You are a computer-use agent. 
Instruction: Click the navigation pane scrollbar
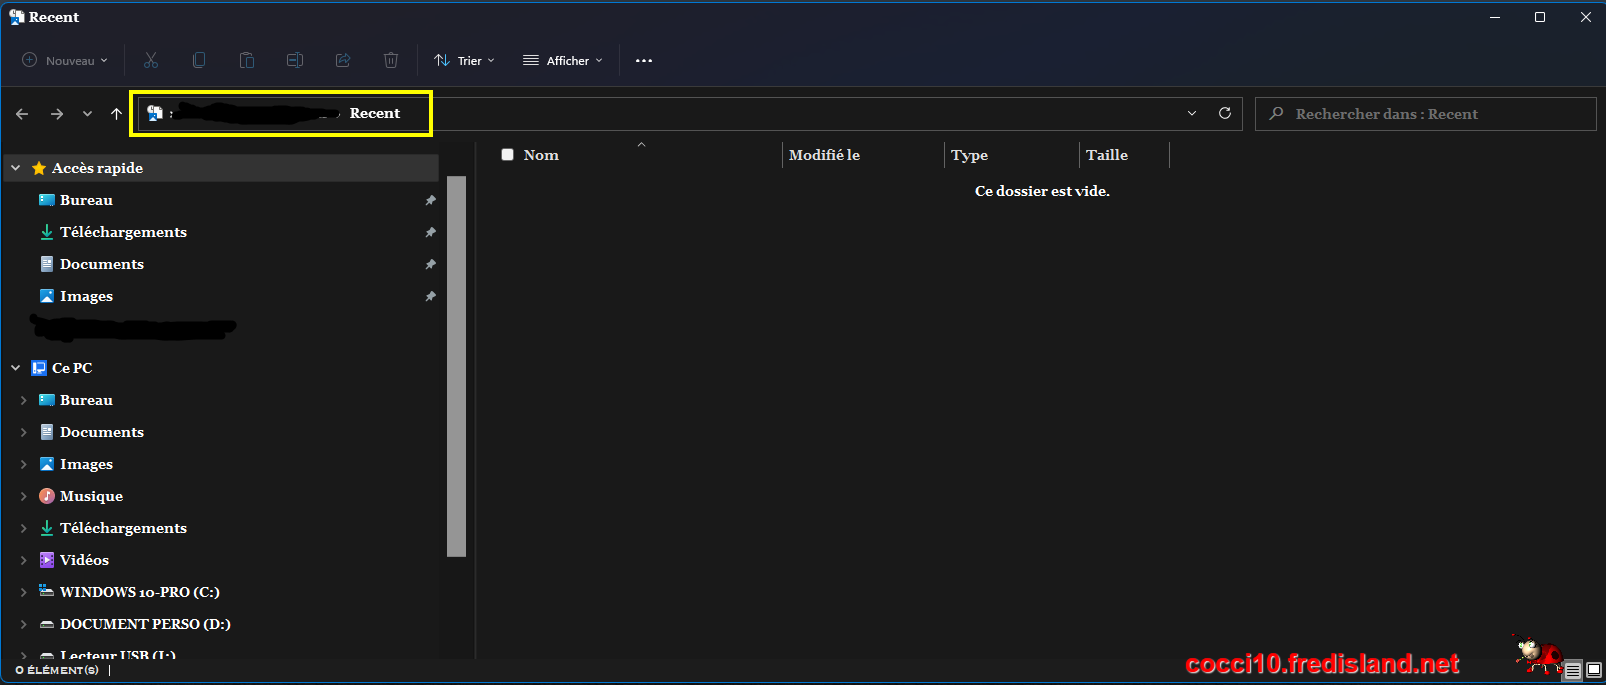(457, 366)
